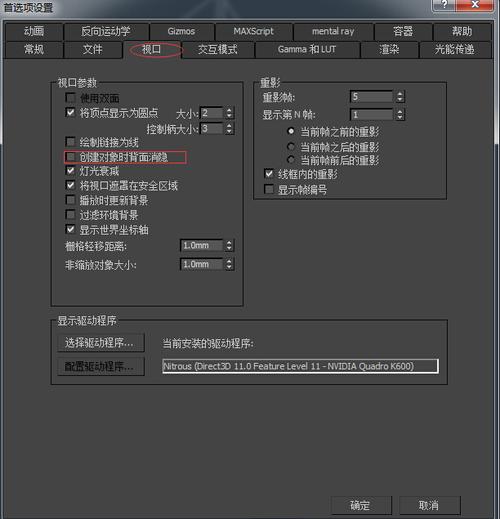Click the 控制柄大小 value field
The width and height of the screenshot is (500, 519).
pyautogui.click(x=212, y=128)
